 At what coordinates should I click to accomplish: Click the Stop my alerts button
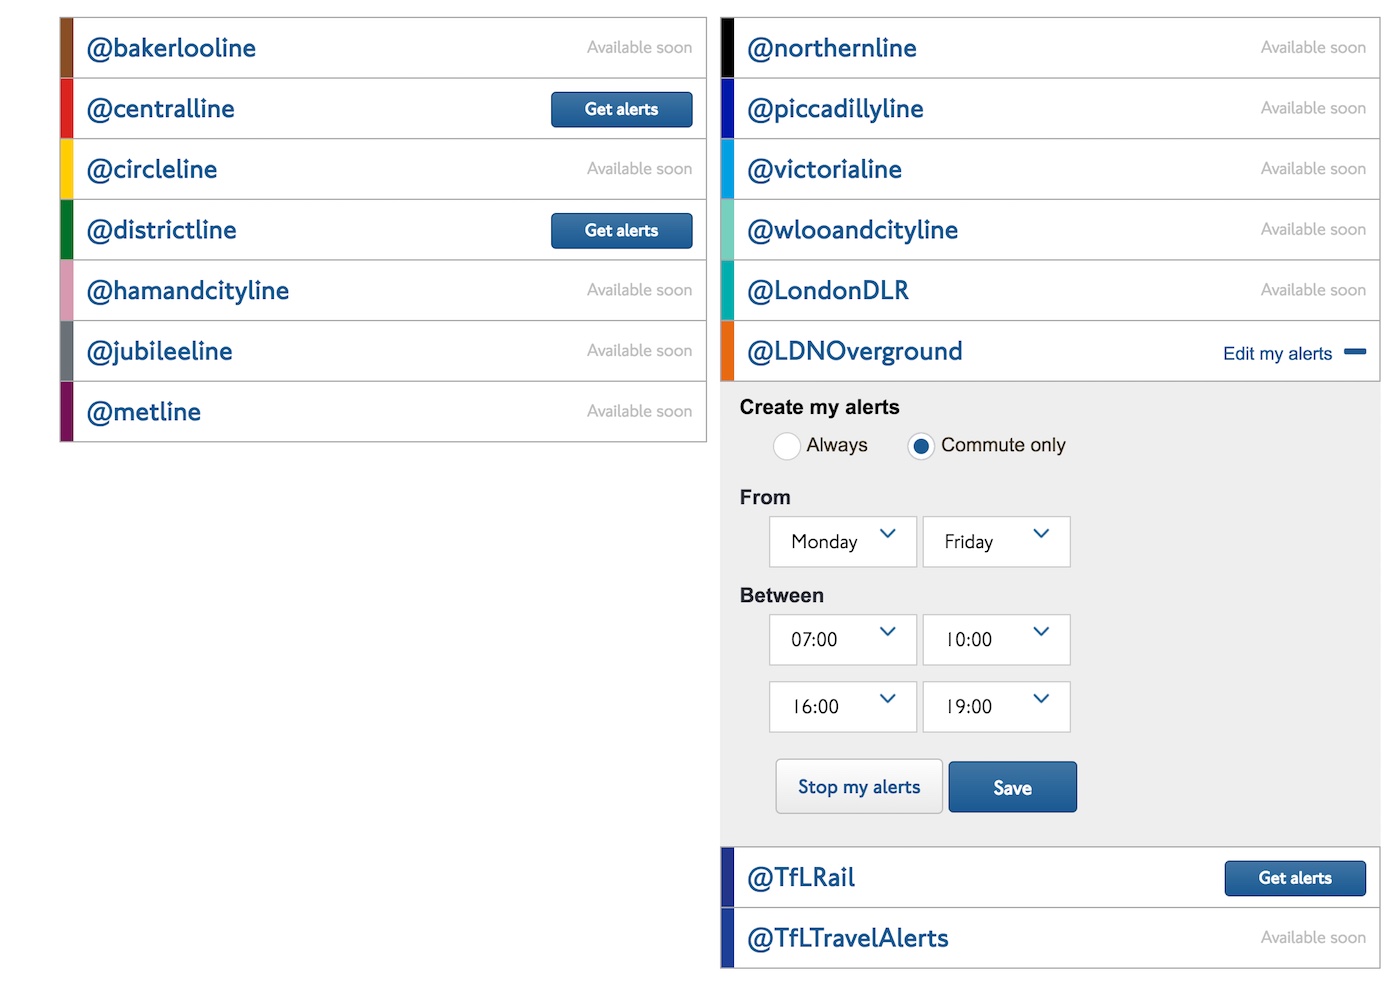859,787
